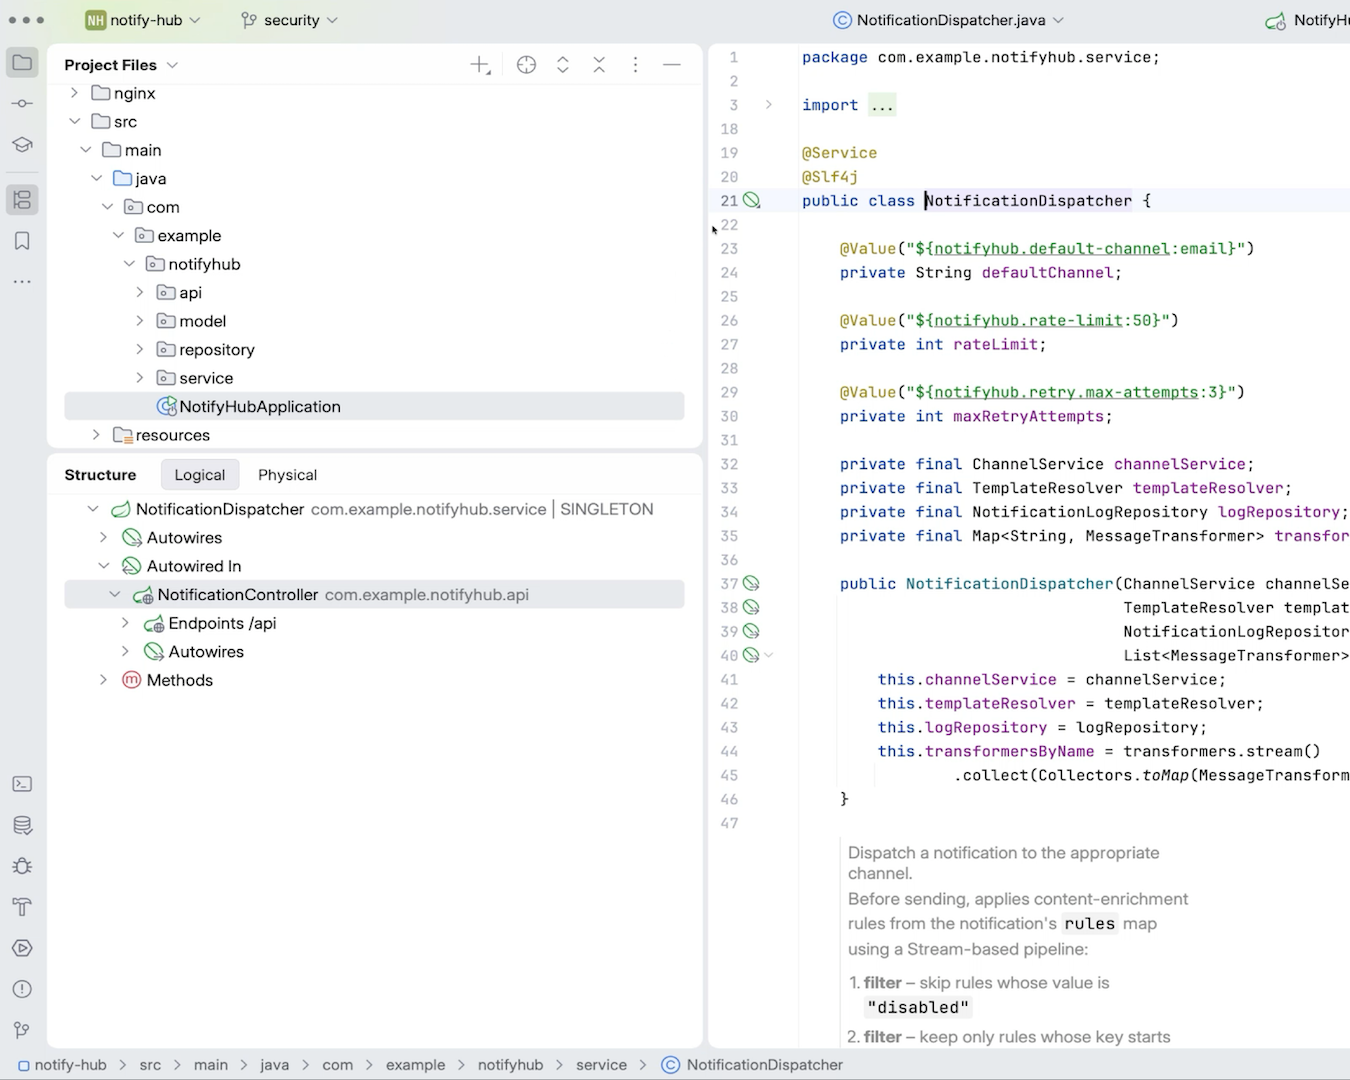The image size is (1350, 1080).
Task: Open the Build hammer icon in sidebar
Action: 22,907
